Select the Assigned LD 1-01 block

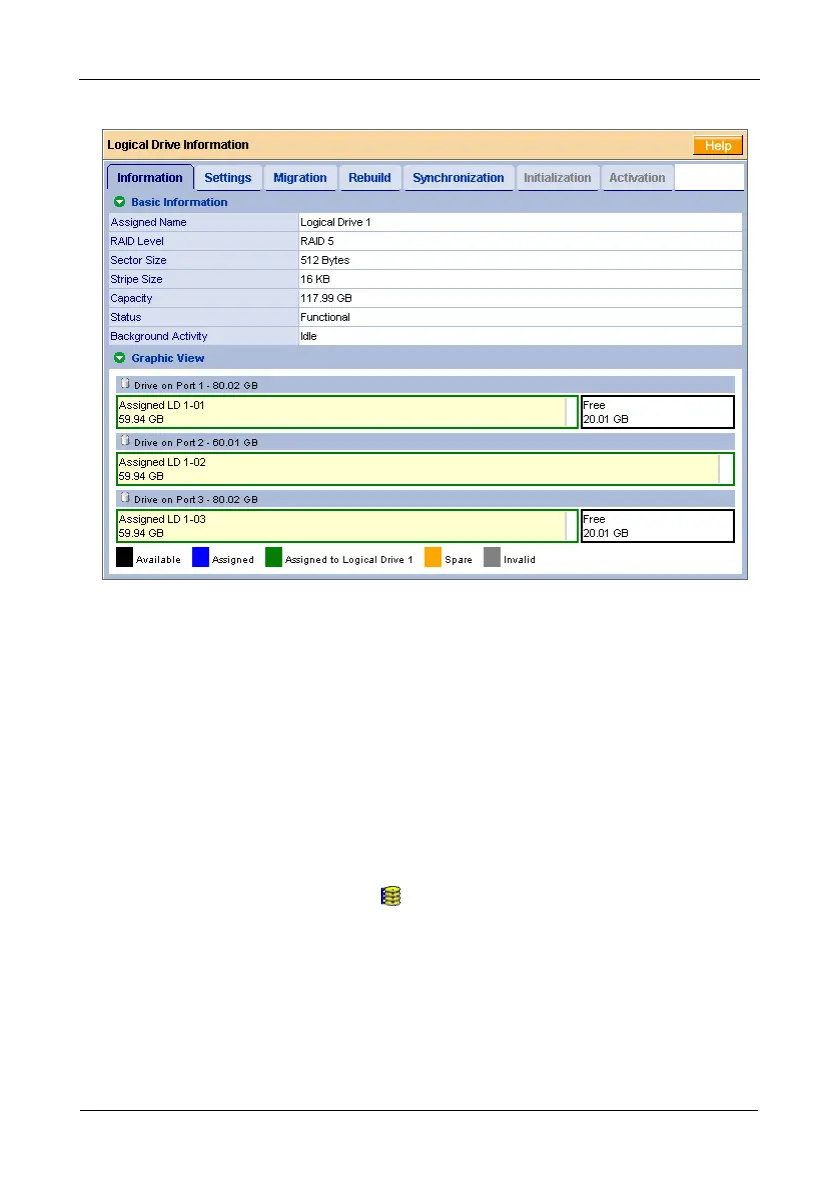coord(347,412)
